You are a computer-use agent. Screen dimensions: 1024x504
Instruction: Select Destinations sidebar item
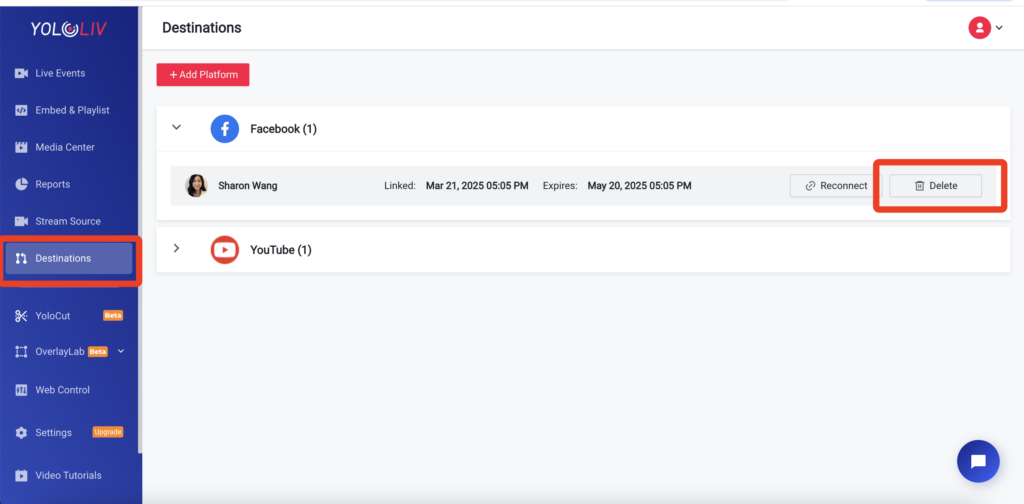pyautogui.click(x=69, y=259)
